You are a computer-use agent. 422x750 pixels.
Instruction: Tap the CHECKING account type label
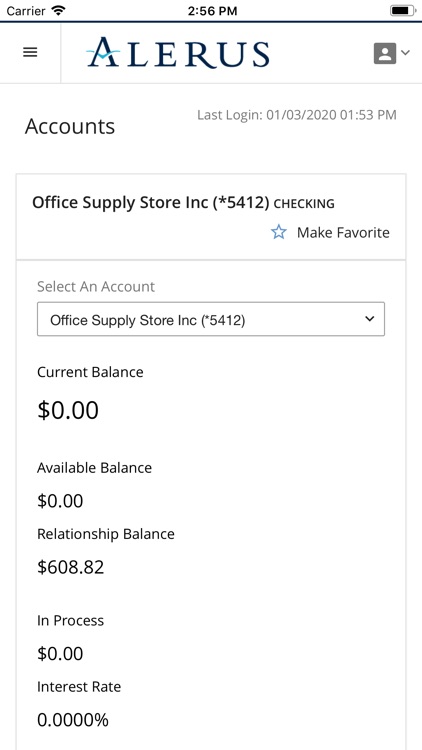point(304,204)
